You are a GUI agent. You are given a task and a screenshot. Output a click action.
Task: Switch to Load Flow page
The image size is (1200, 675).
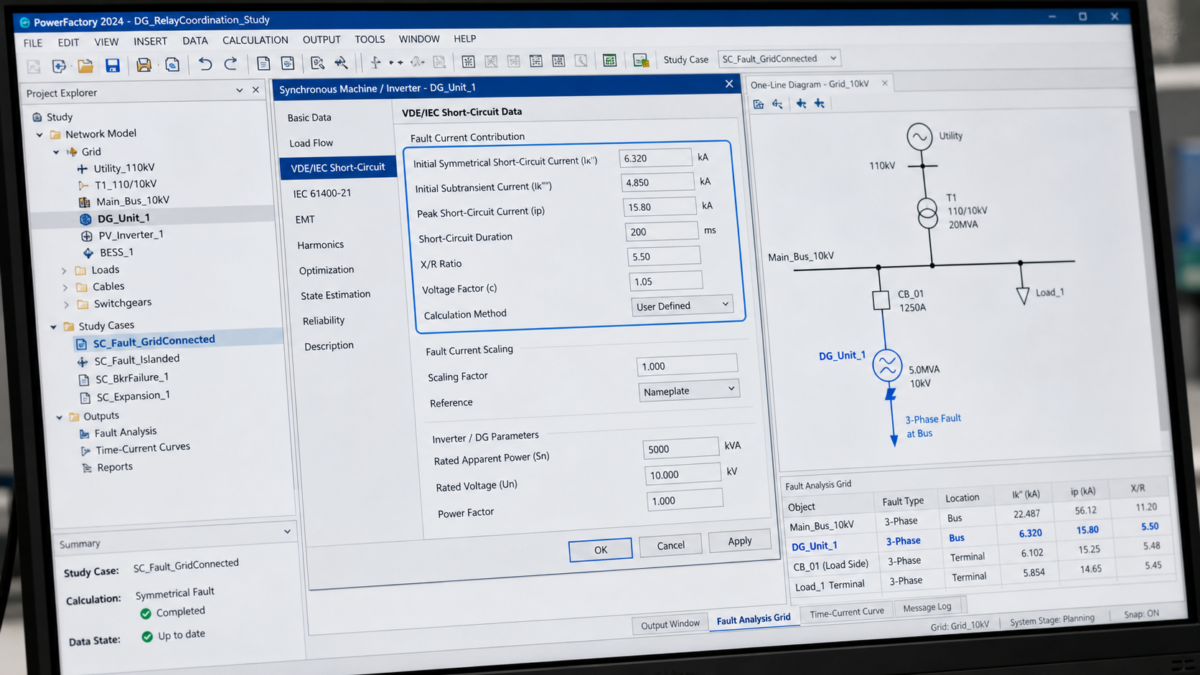tap(311, 143)
